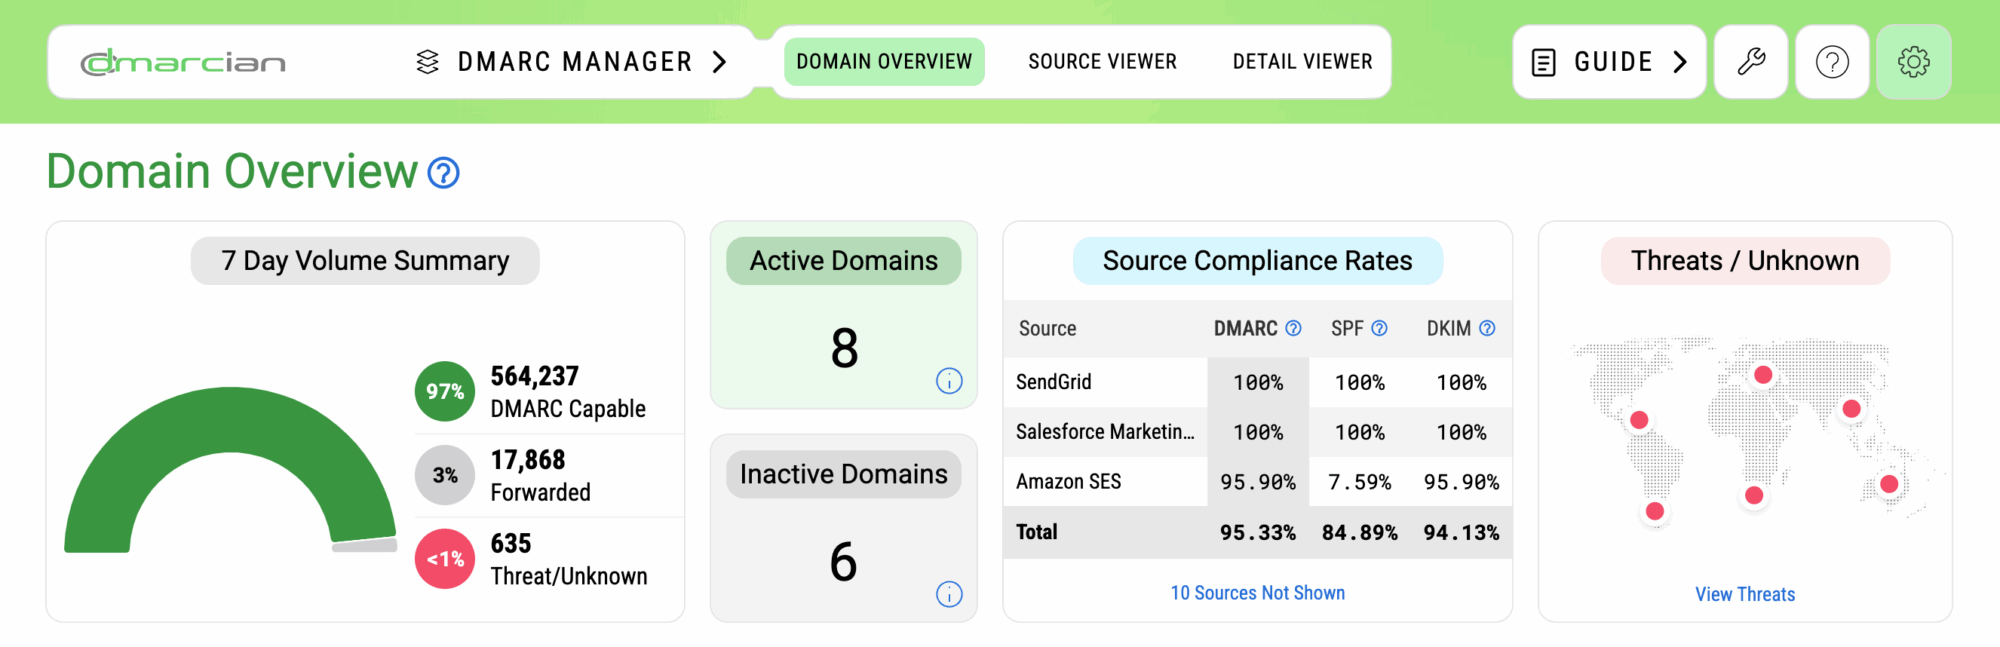
Task: Expand the DMARC Manager chevron
Action: click(x=719, y=62)
